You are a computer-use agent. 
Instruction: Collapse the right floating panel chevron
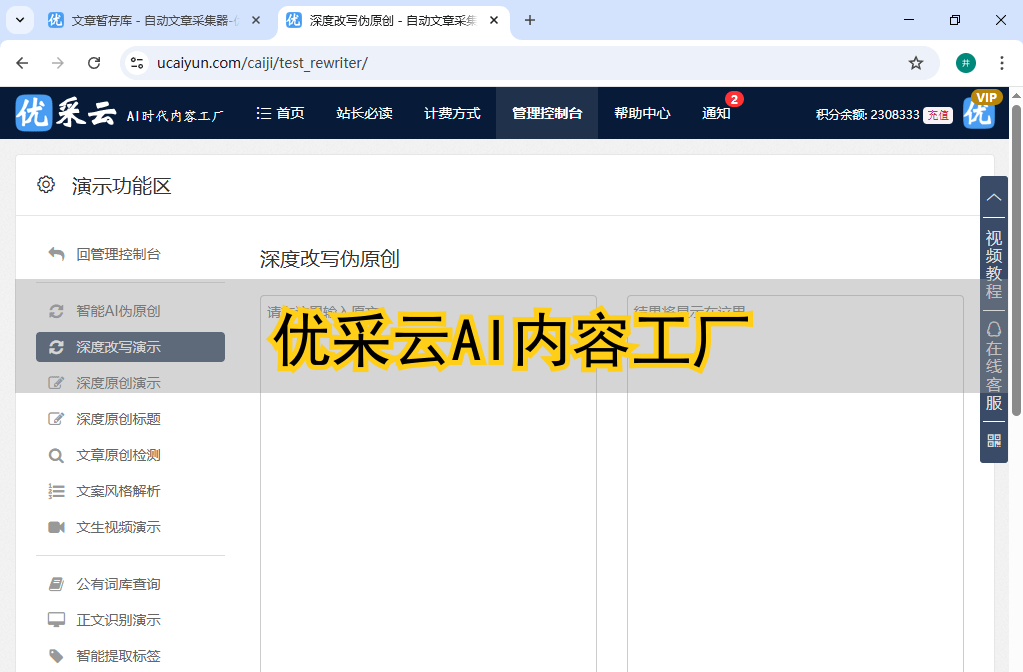[994, 198]
